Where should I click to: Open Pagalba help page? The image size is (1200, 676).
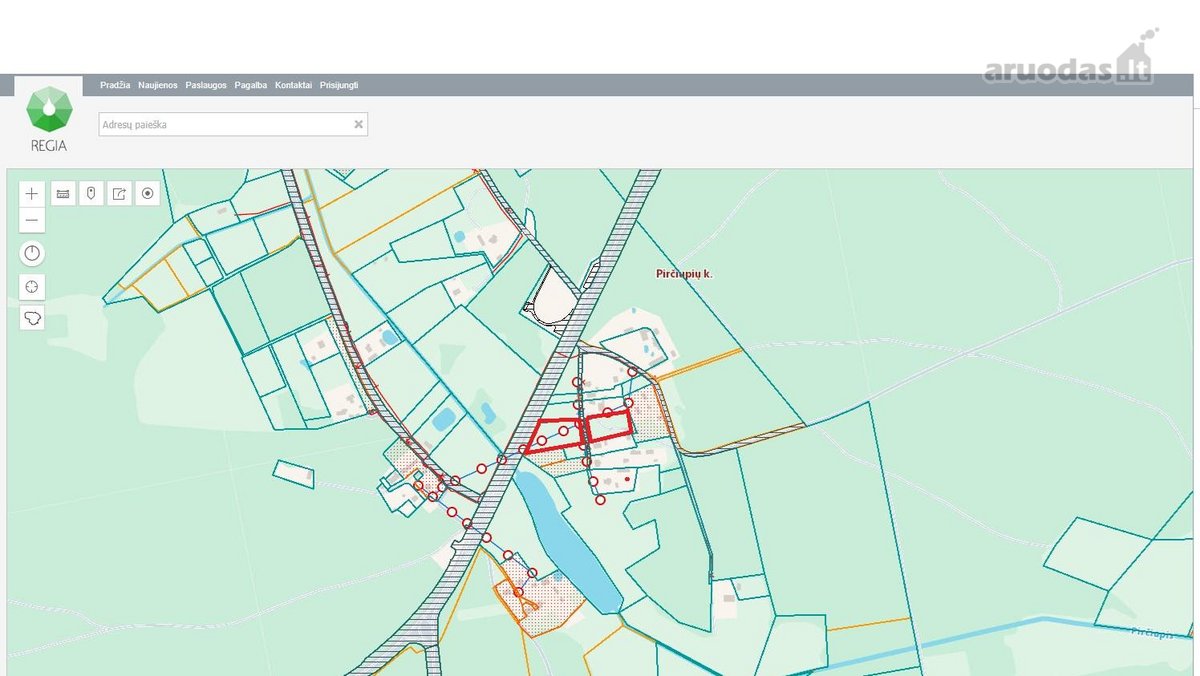click(251, 86)
